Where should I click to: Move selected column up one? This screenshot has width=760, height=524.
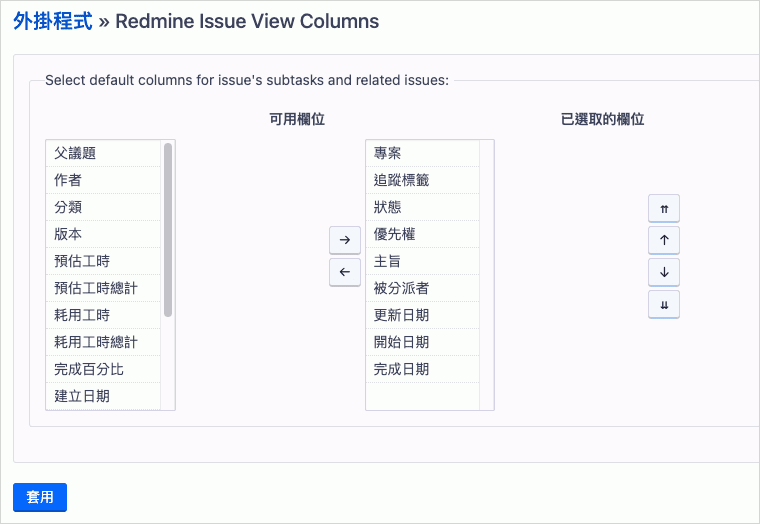[664, 240]
